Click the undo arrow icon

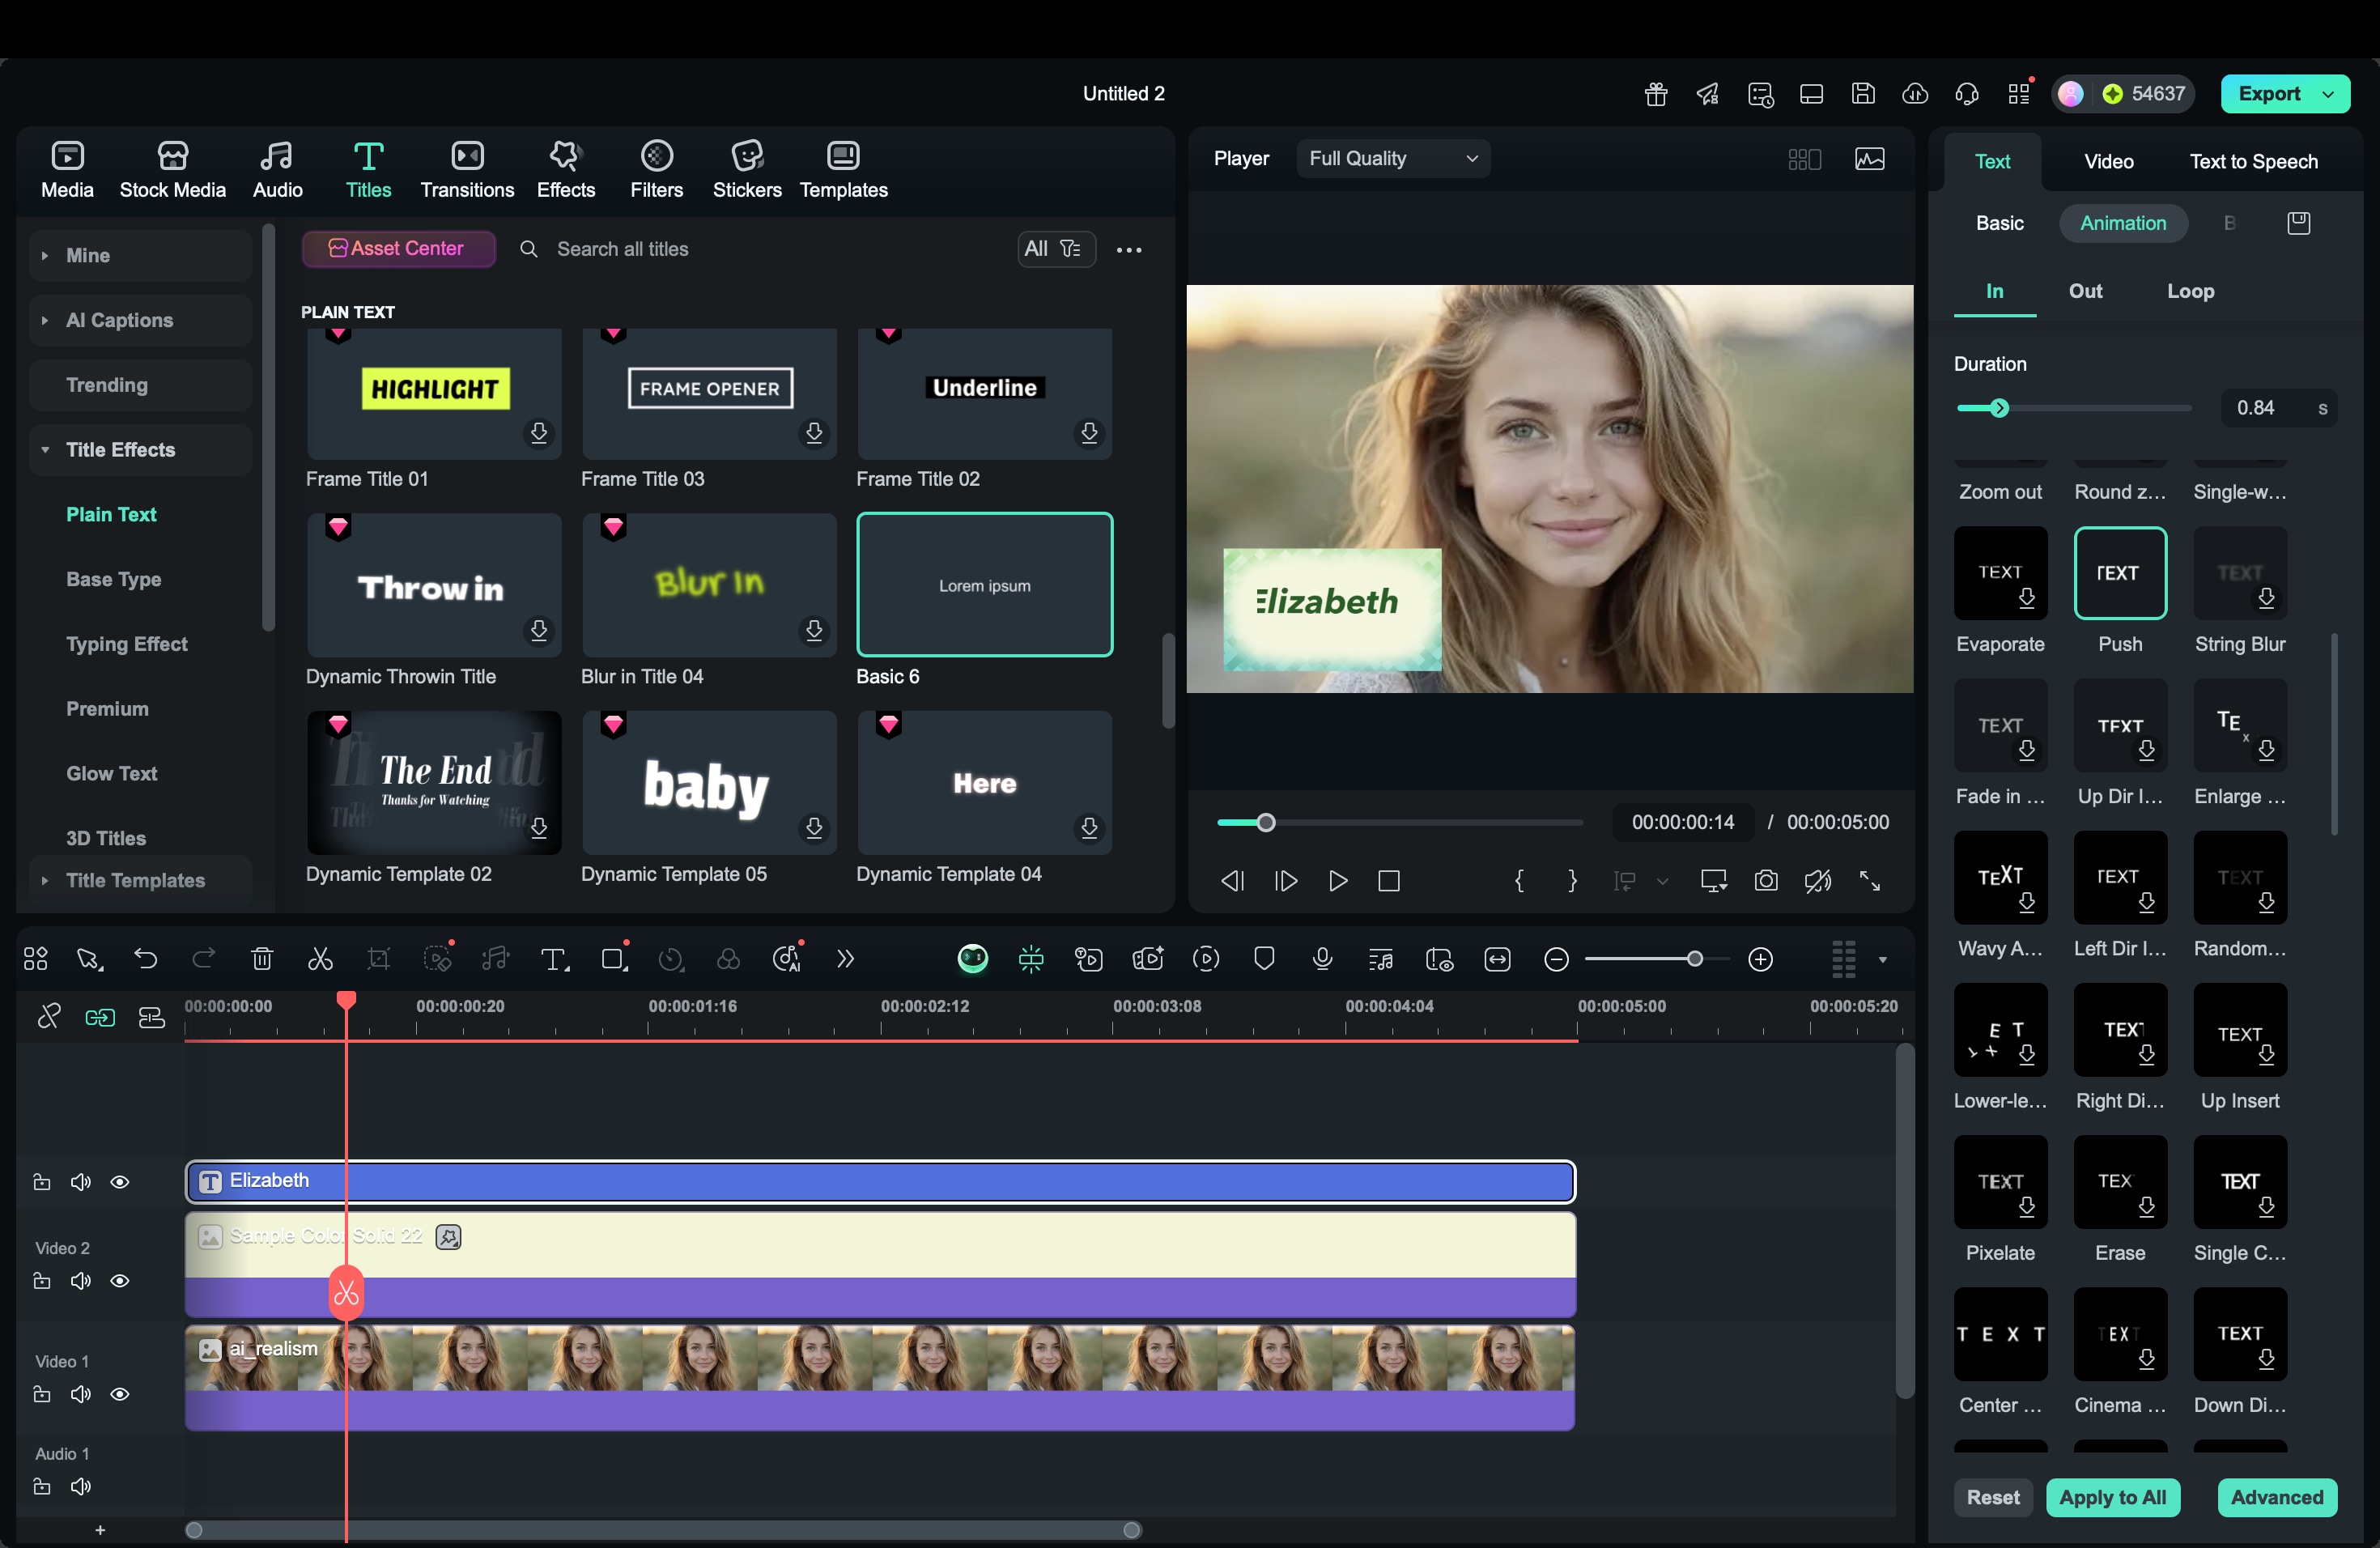coord(146,959)
